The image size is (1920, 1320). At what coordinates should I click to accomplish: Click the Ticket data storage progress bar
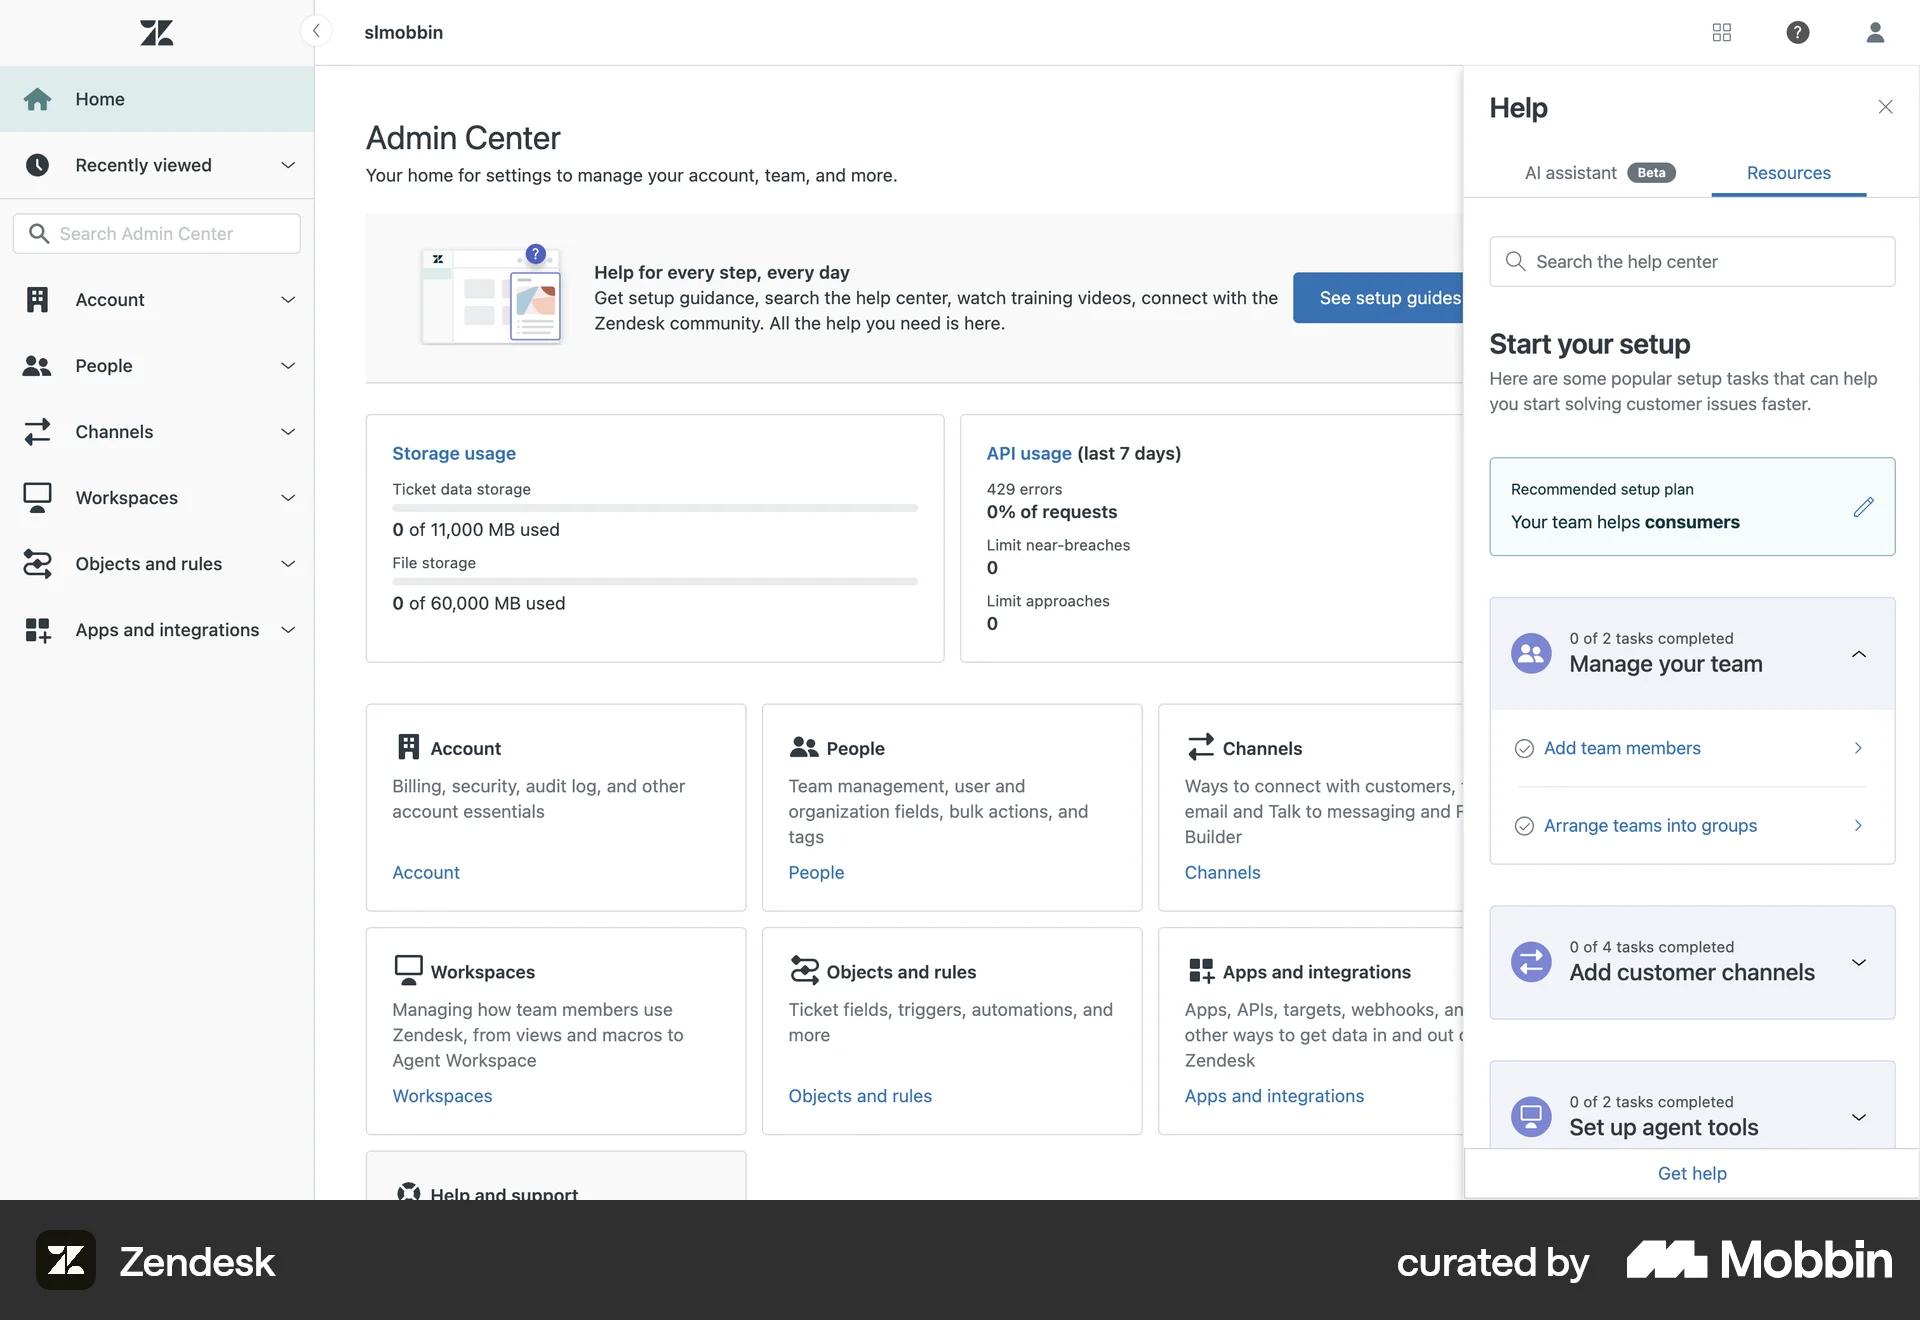pyautogui.click(x=654, y=508)
